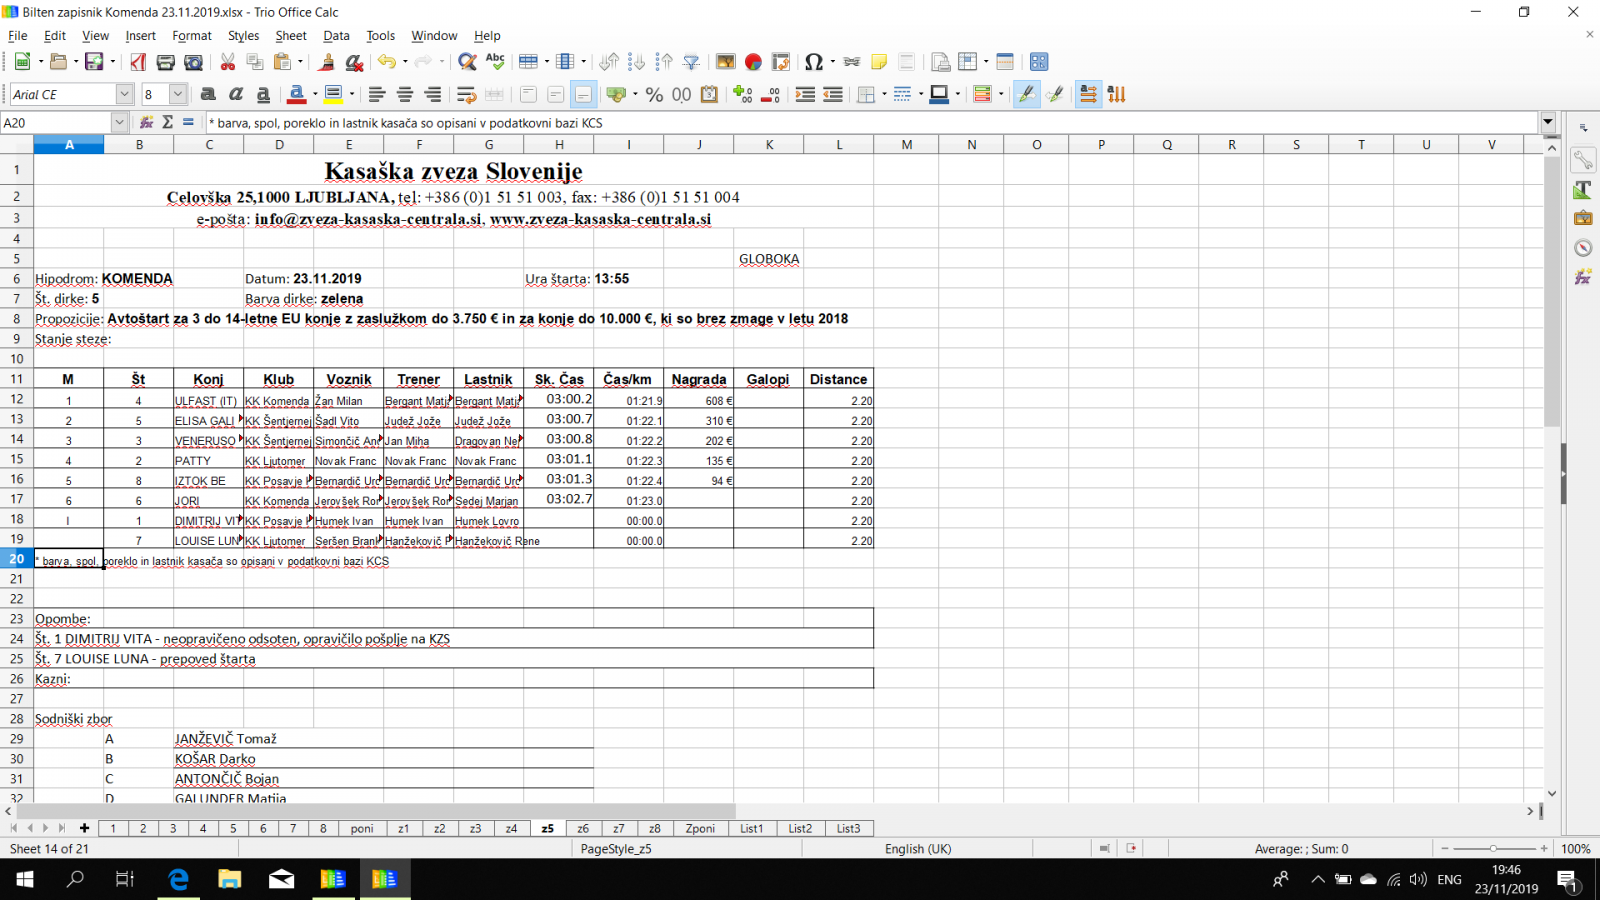Switch to the Zponi sheet tab

point(700,828)
